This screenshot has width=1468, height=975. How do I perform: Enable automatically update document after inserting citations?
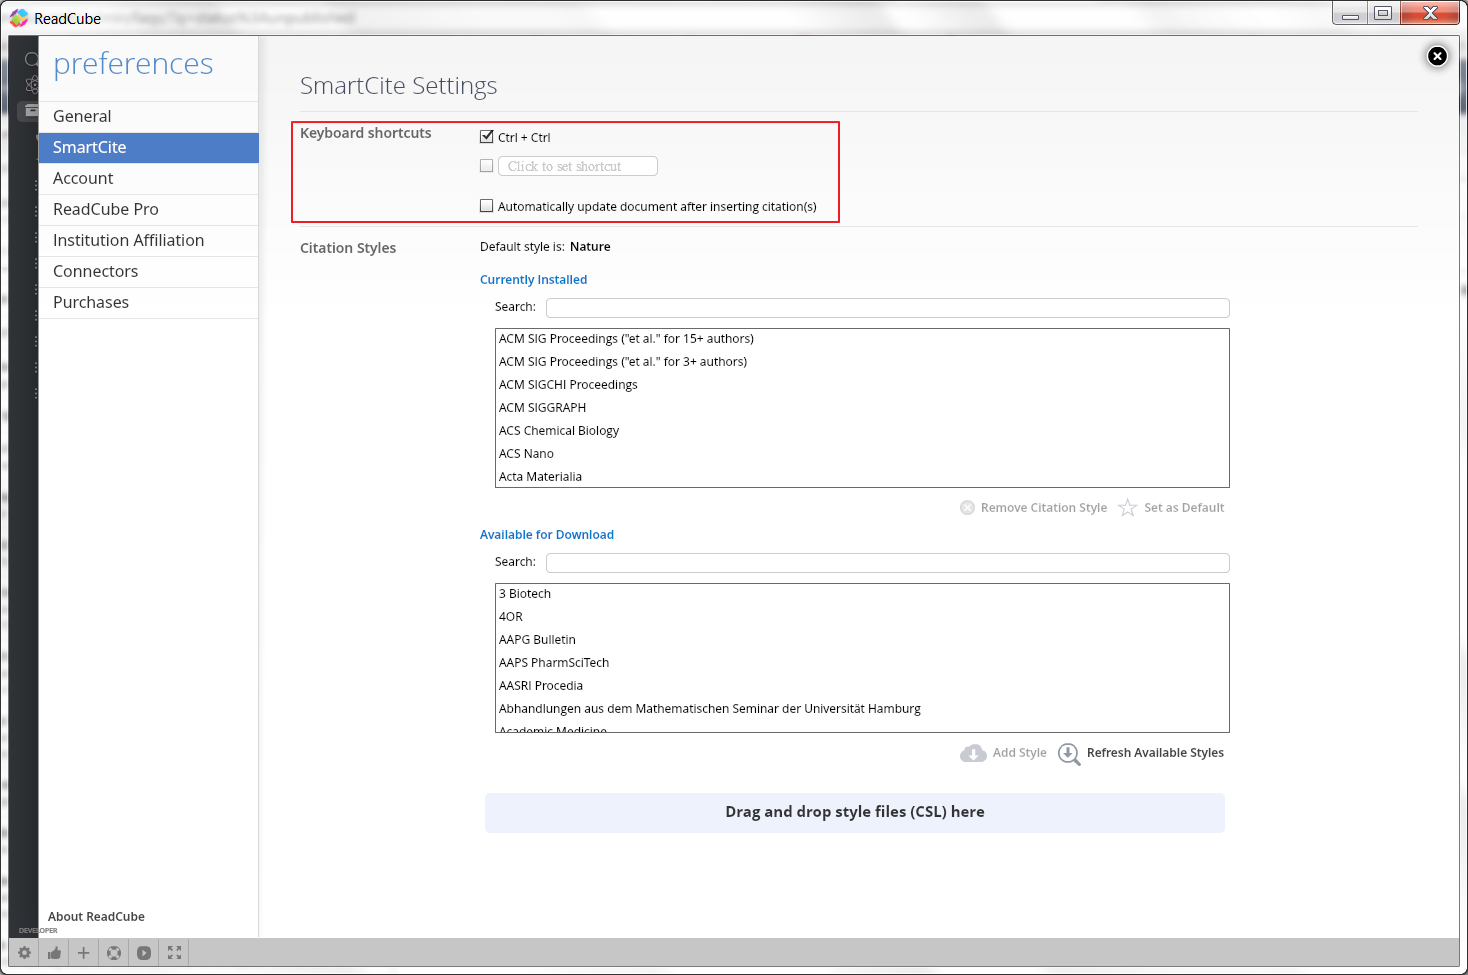click(487, 206)
